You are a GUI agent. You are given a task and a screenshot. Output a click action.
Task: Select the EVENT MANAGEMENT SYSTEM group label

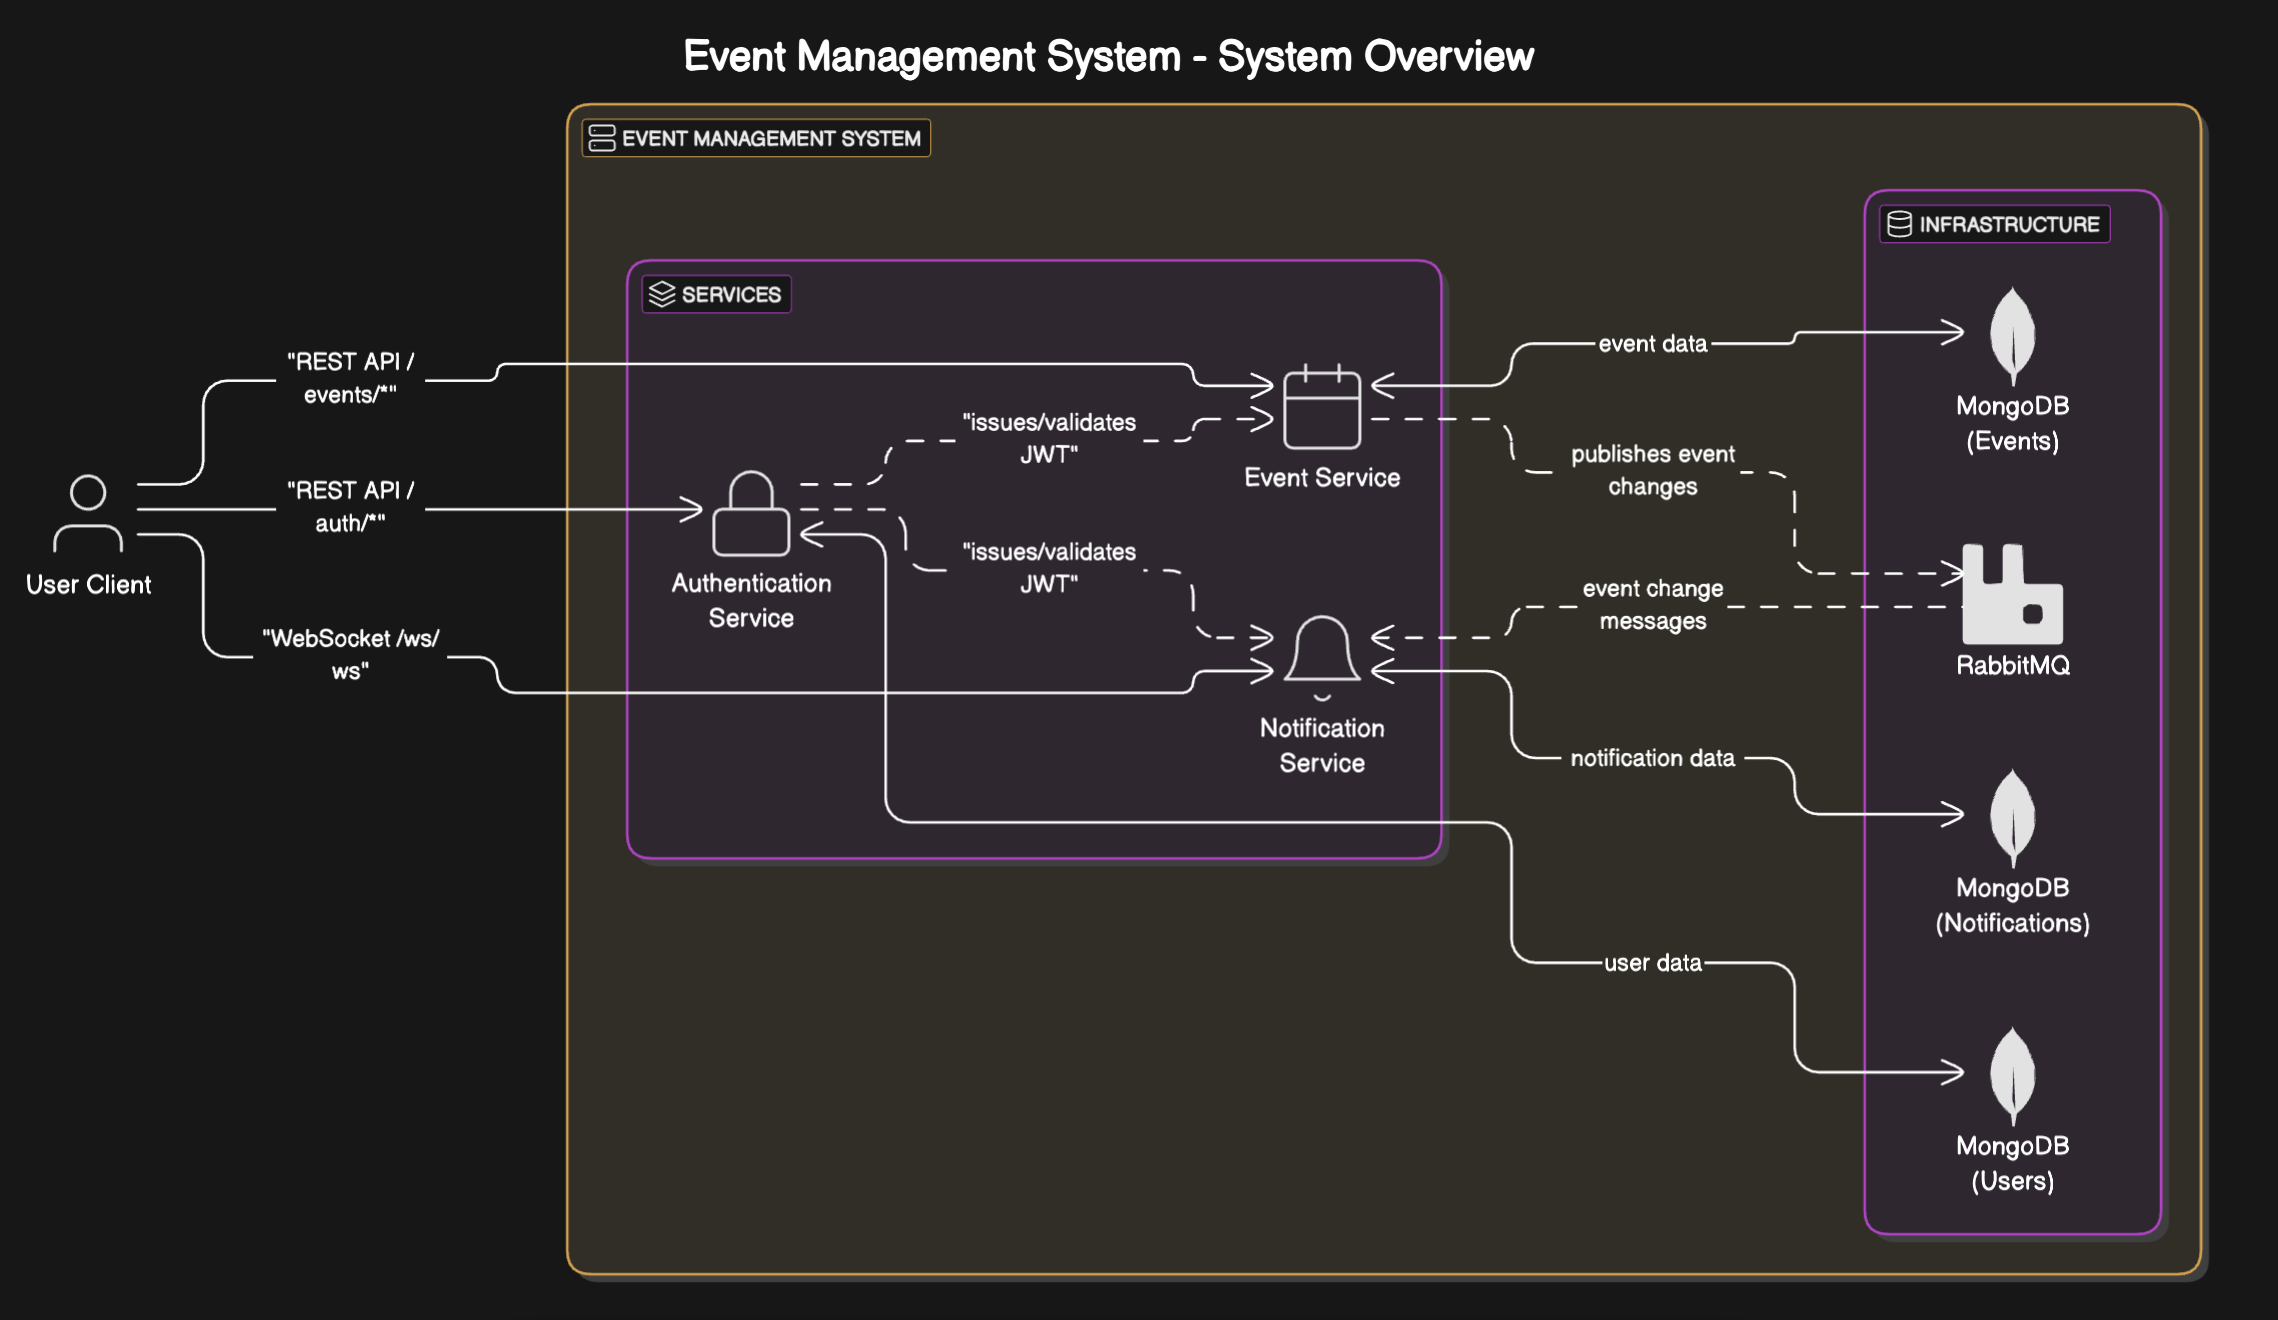pos(756,138)
